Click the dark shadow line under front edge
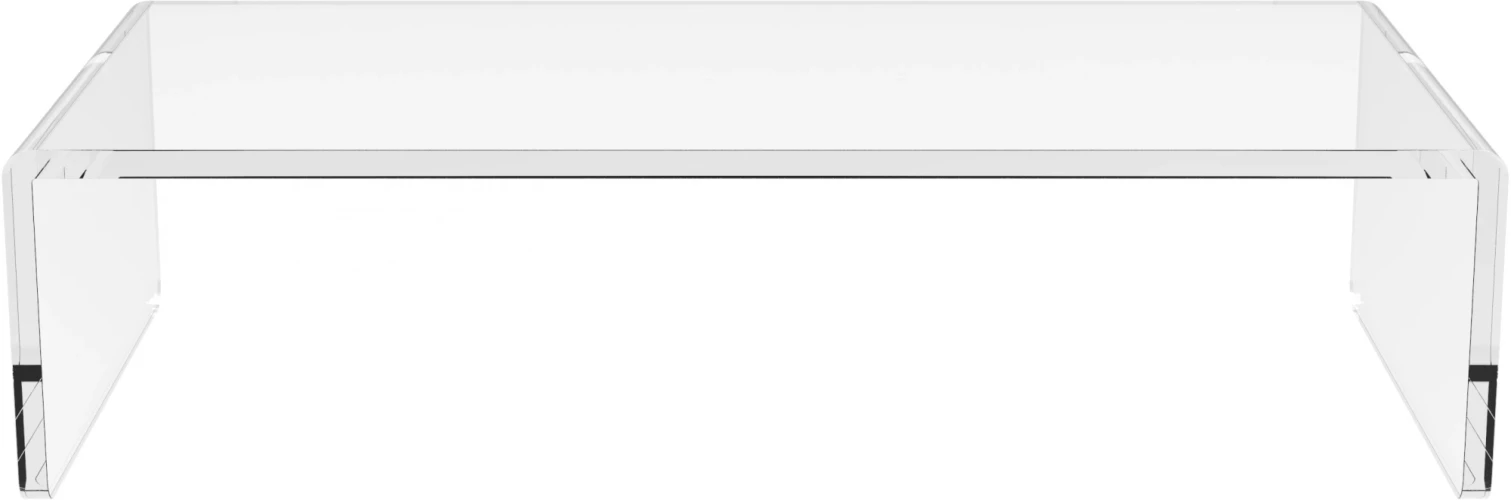Screen dimensions: 1511x500 click(755, 178)
